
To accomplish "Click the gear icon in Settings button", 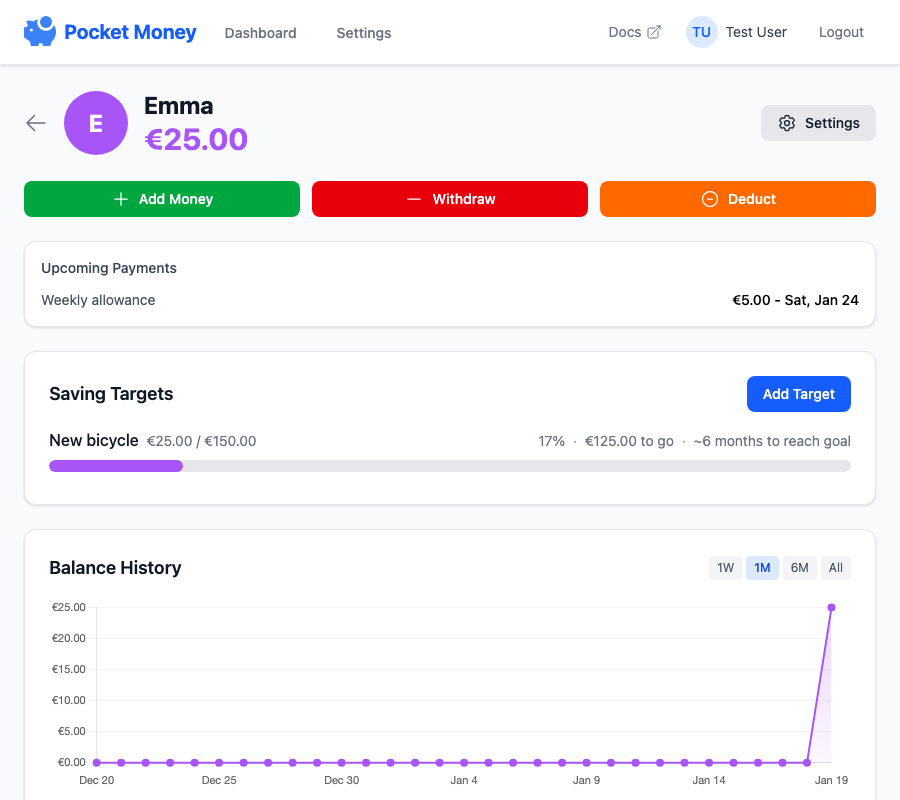I will [x=787, y=123].
